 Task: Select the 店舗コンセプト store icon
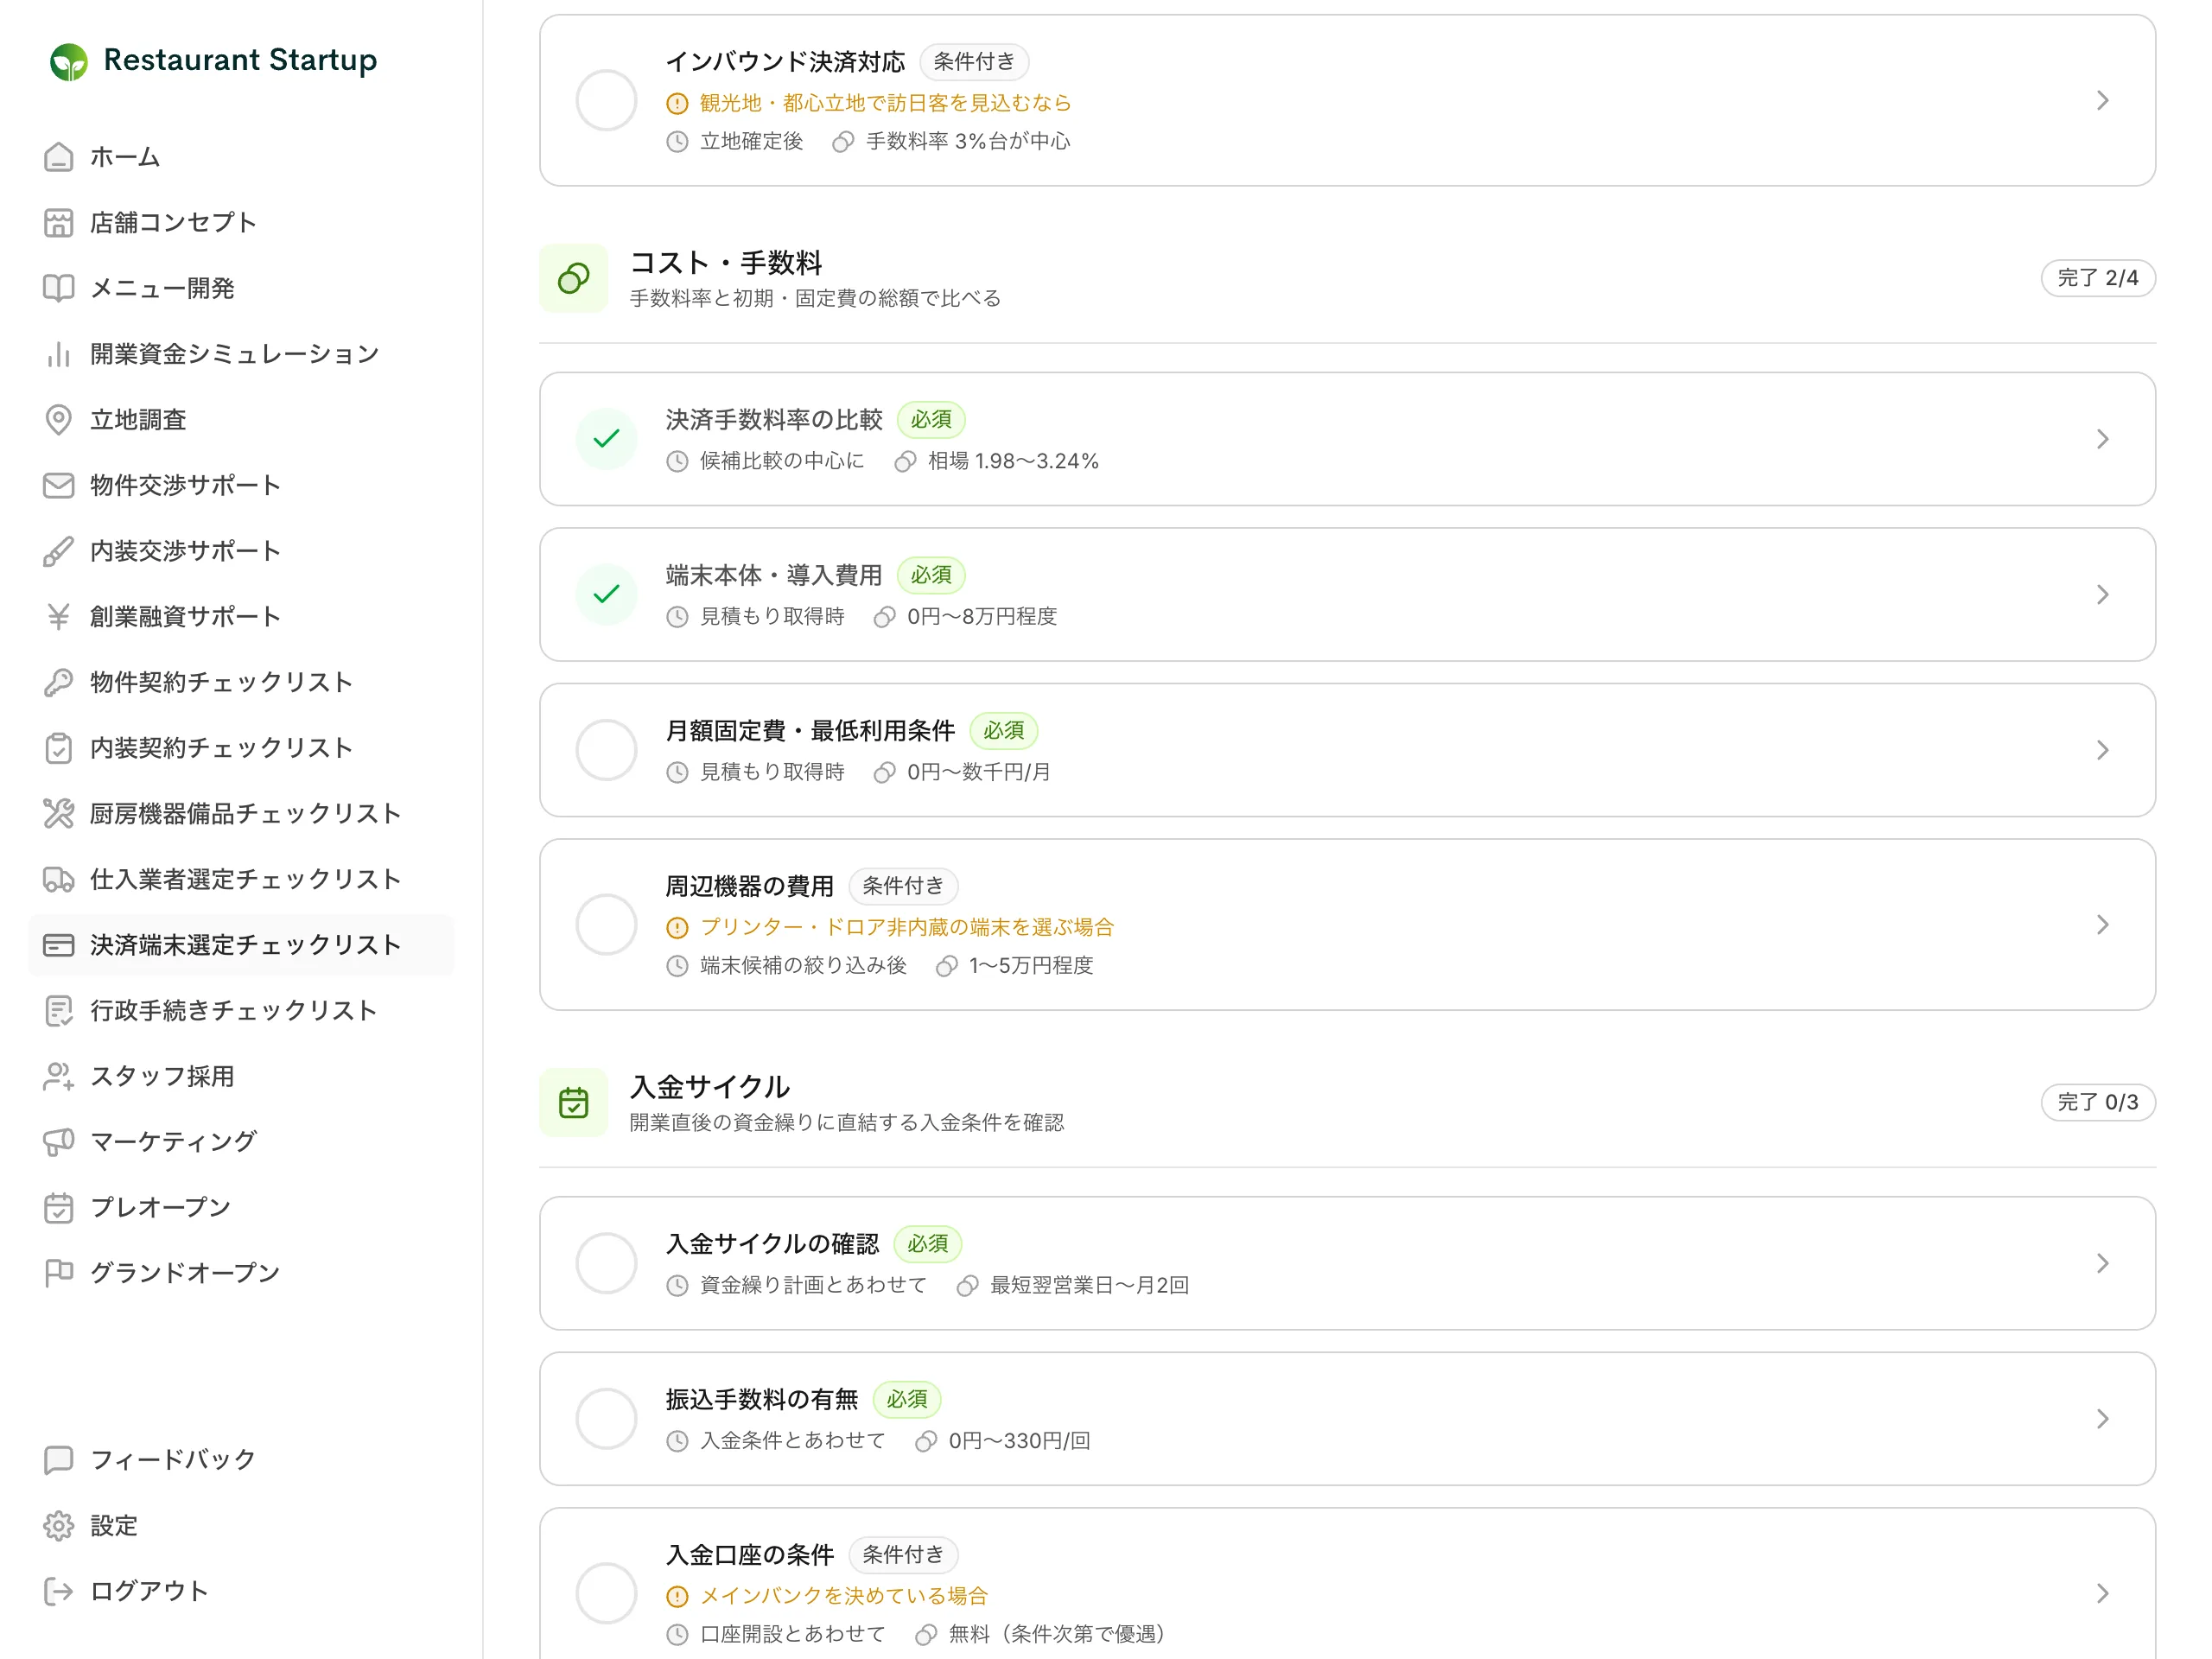coord(59,222)
